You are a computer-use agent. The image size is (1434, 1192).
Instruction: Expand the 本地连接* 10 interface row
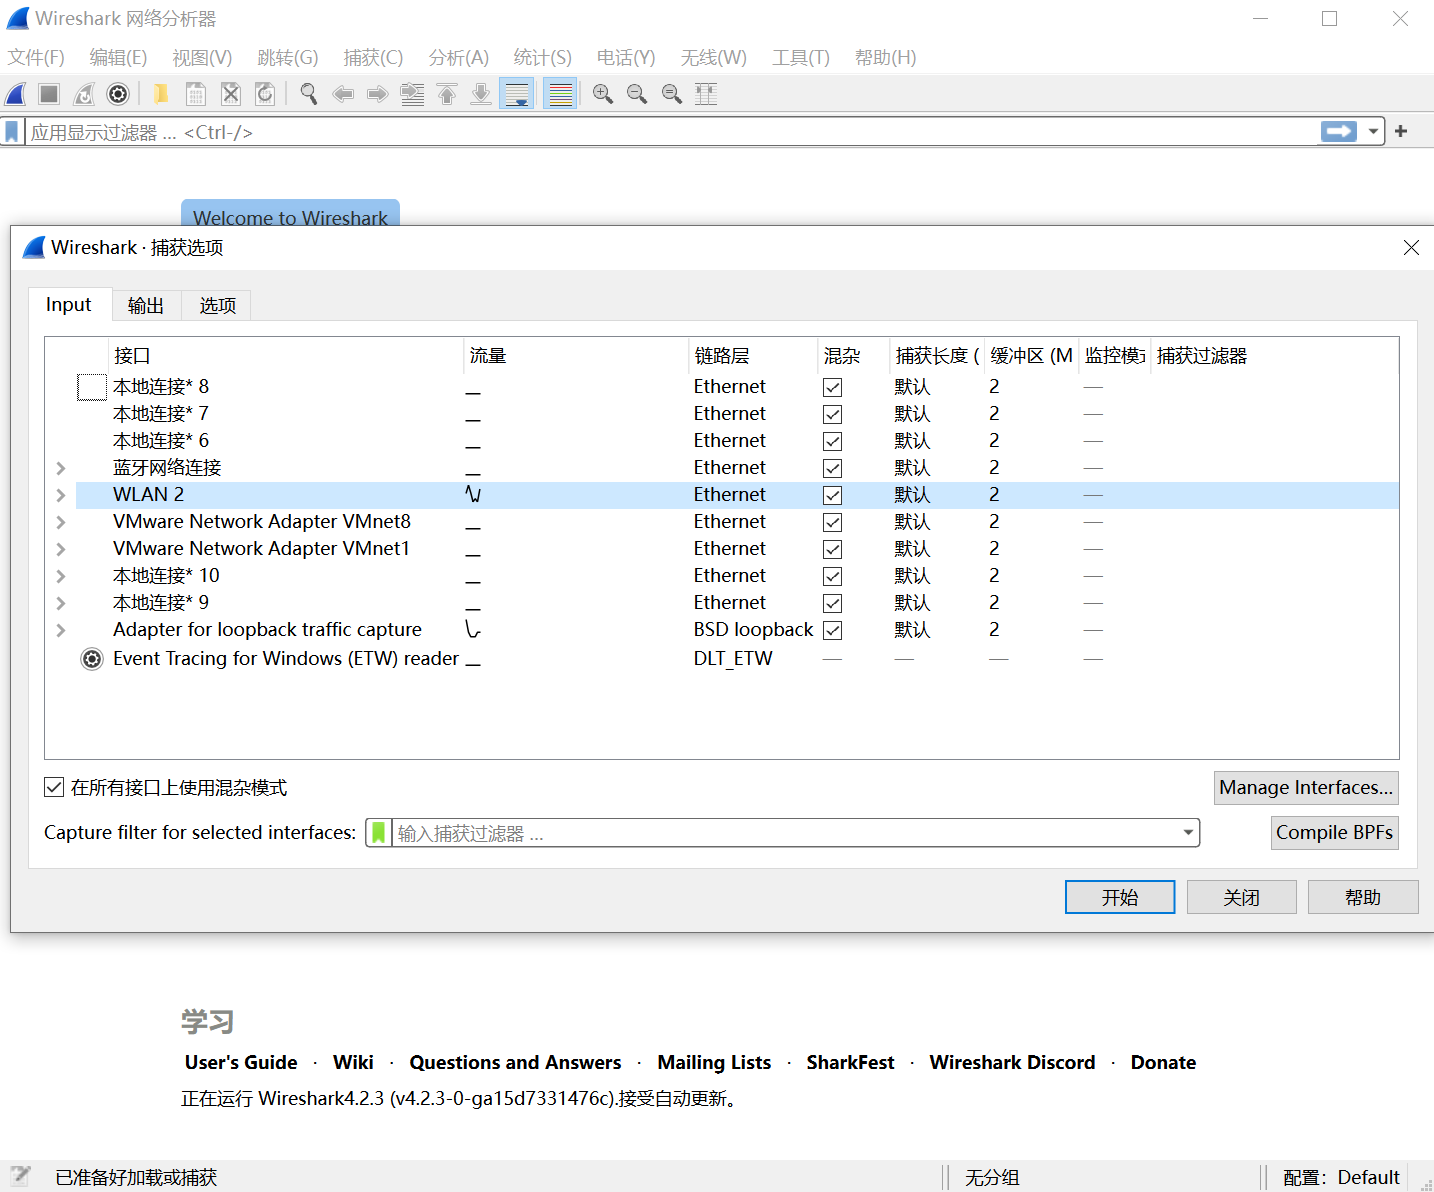pos(61,576)
